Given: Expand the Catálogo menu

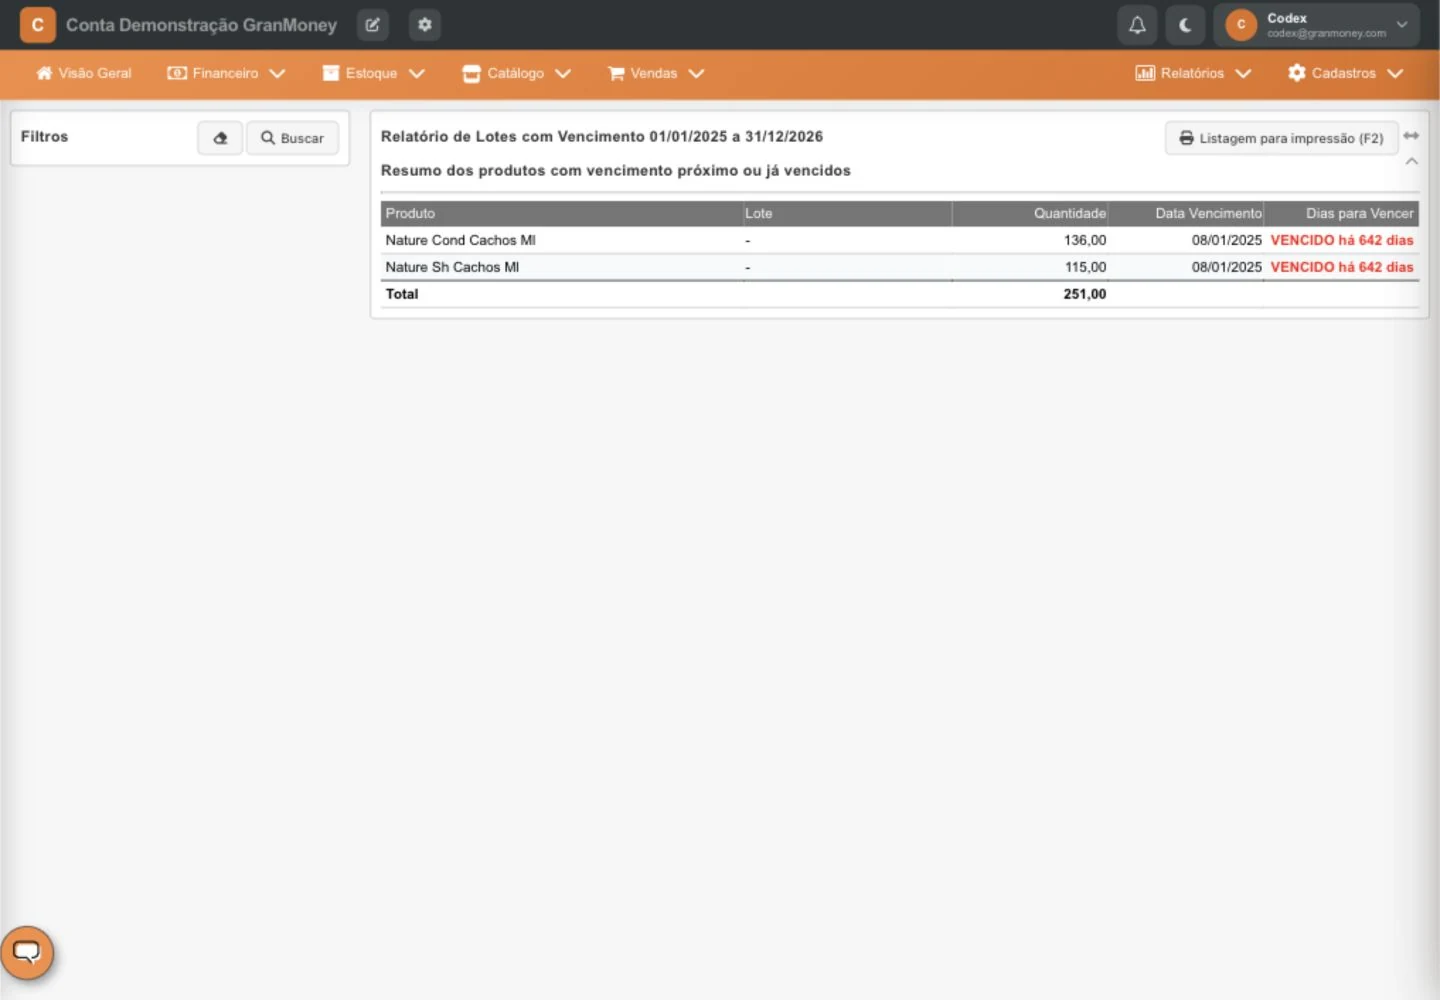Looking at the screenshot, I should point(516,73).
